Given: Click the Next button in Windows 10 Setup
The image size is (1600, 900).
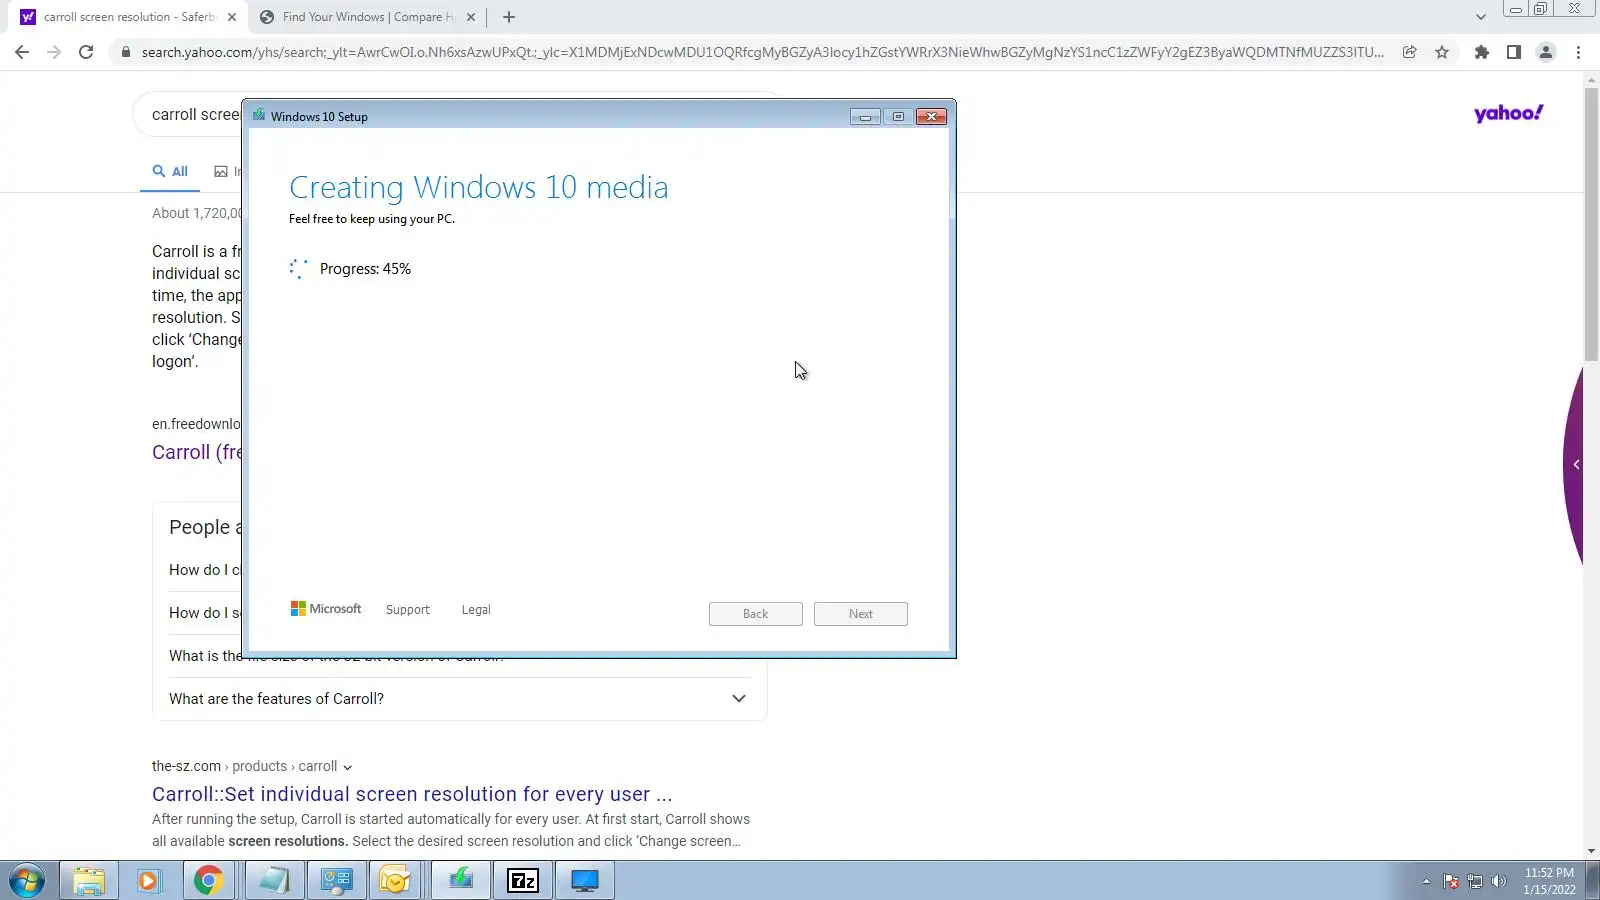Looking at the screenshot, I should pyautogui.click(x=861, y=614).
